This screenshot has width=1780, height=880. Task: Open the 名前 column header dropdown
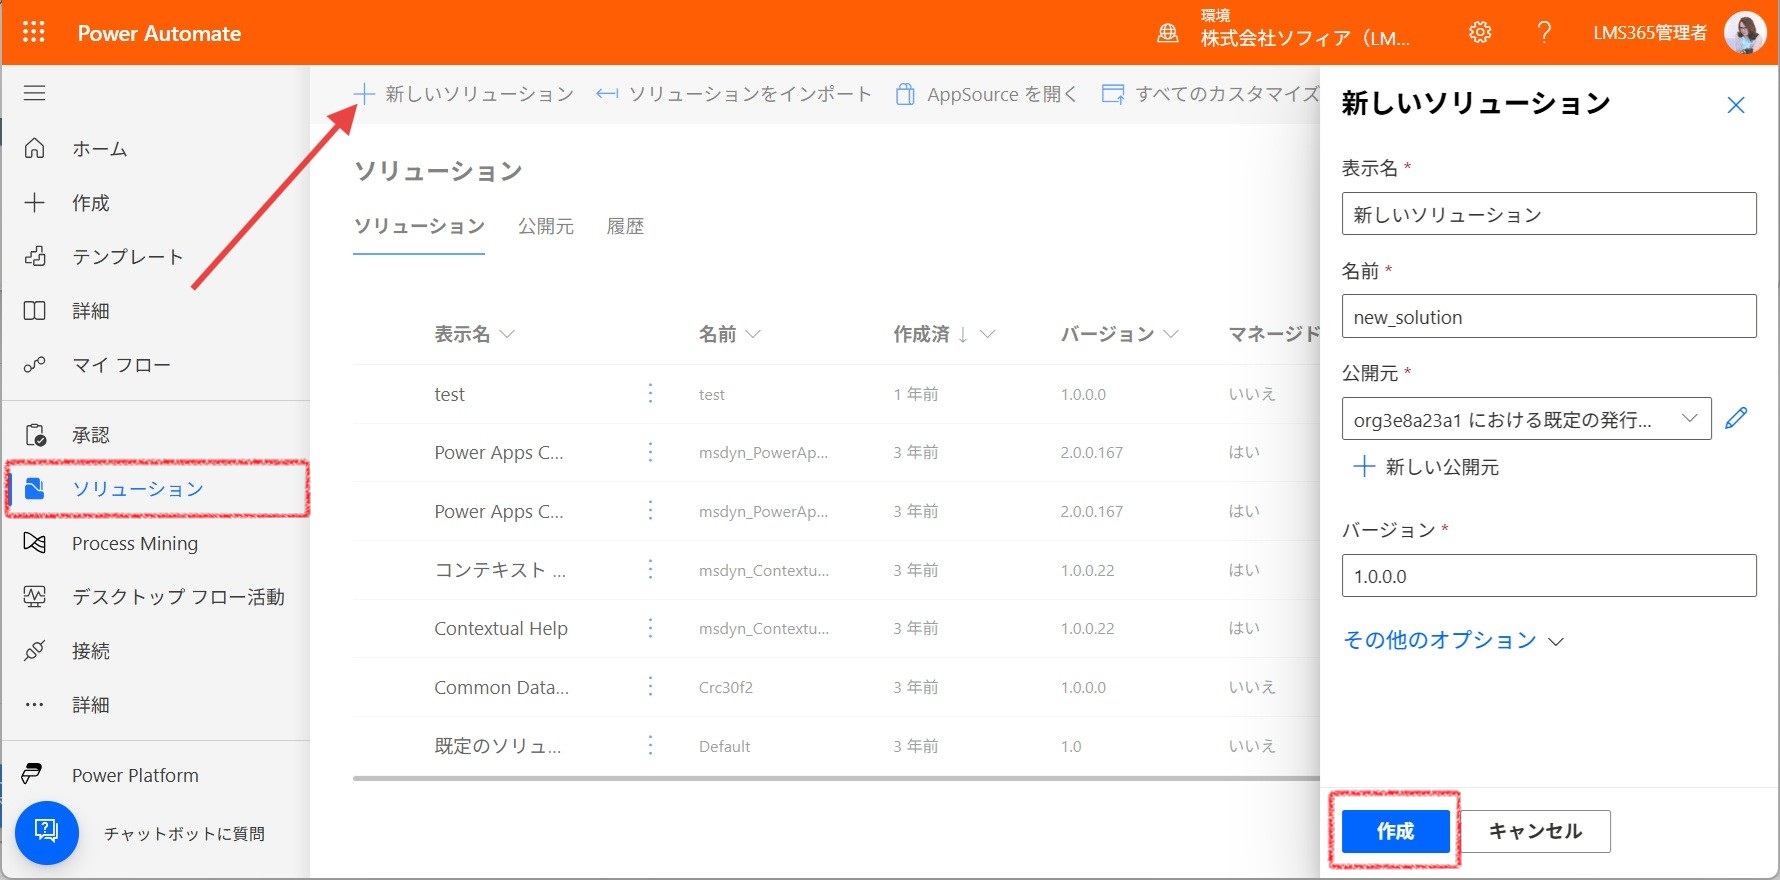(x=729, y=334)
